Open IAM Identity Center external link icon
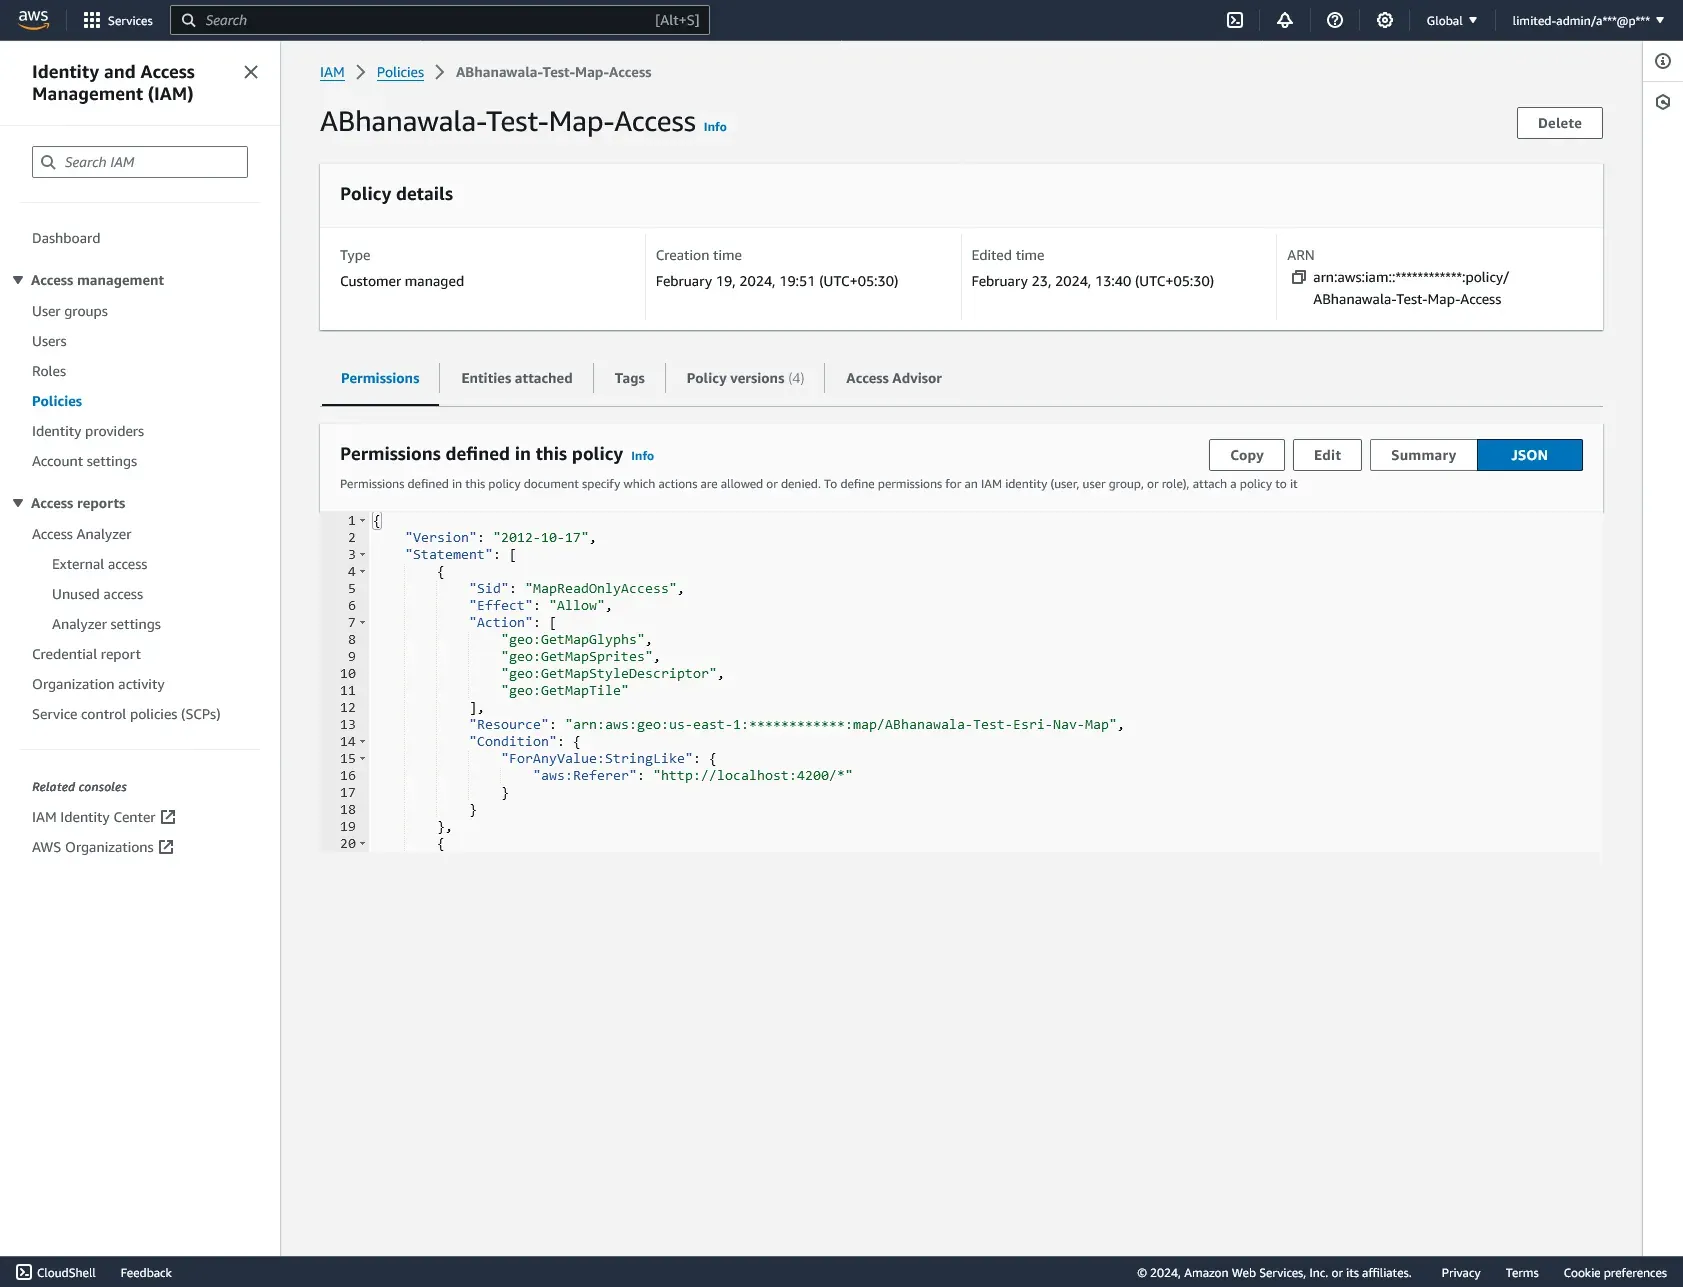Viewport: 1683px width, 1287px height. 168,817
